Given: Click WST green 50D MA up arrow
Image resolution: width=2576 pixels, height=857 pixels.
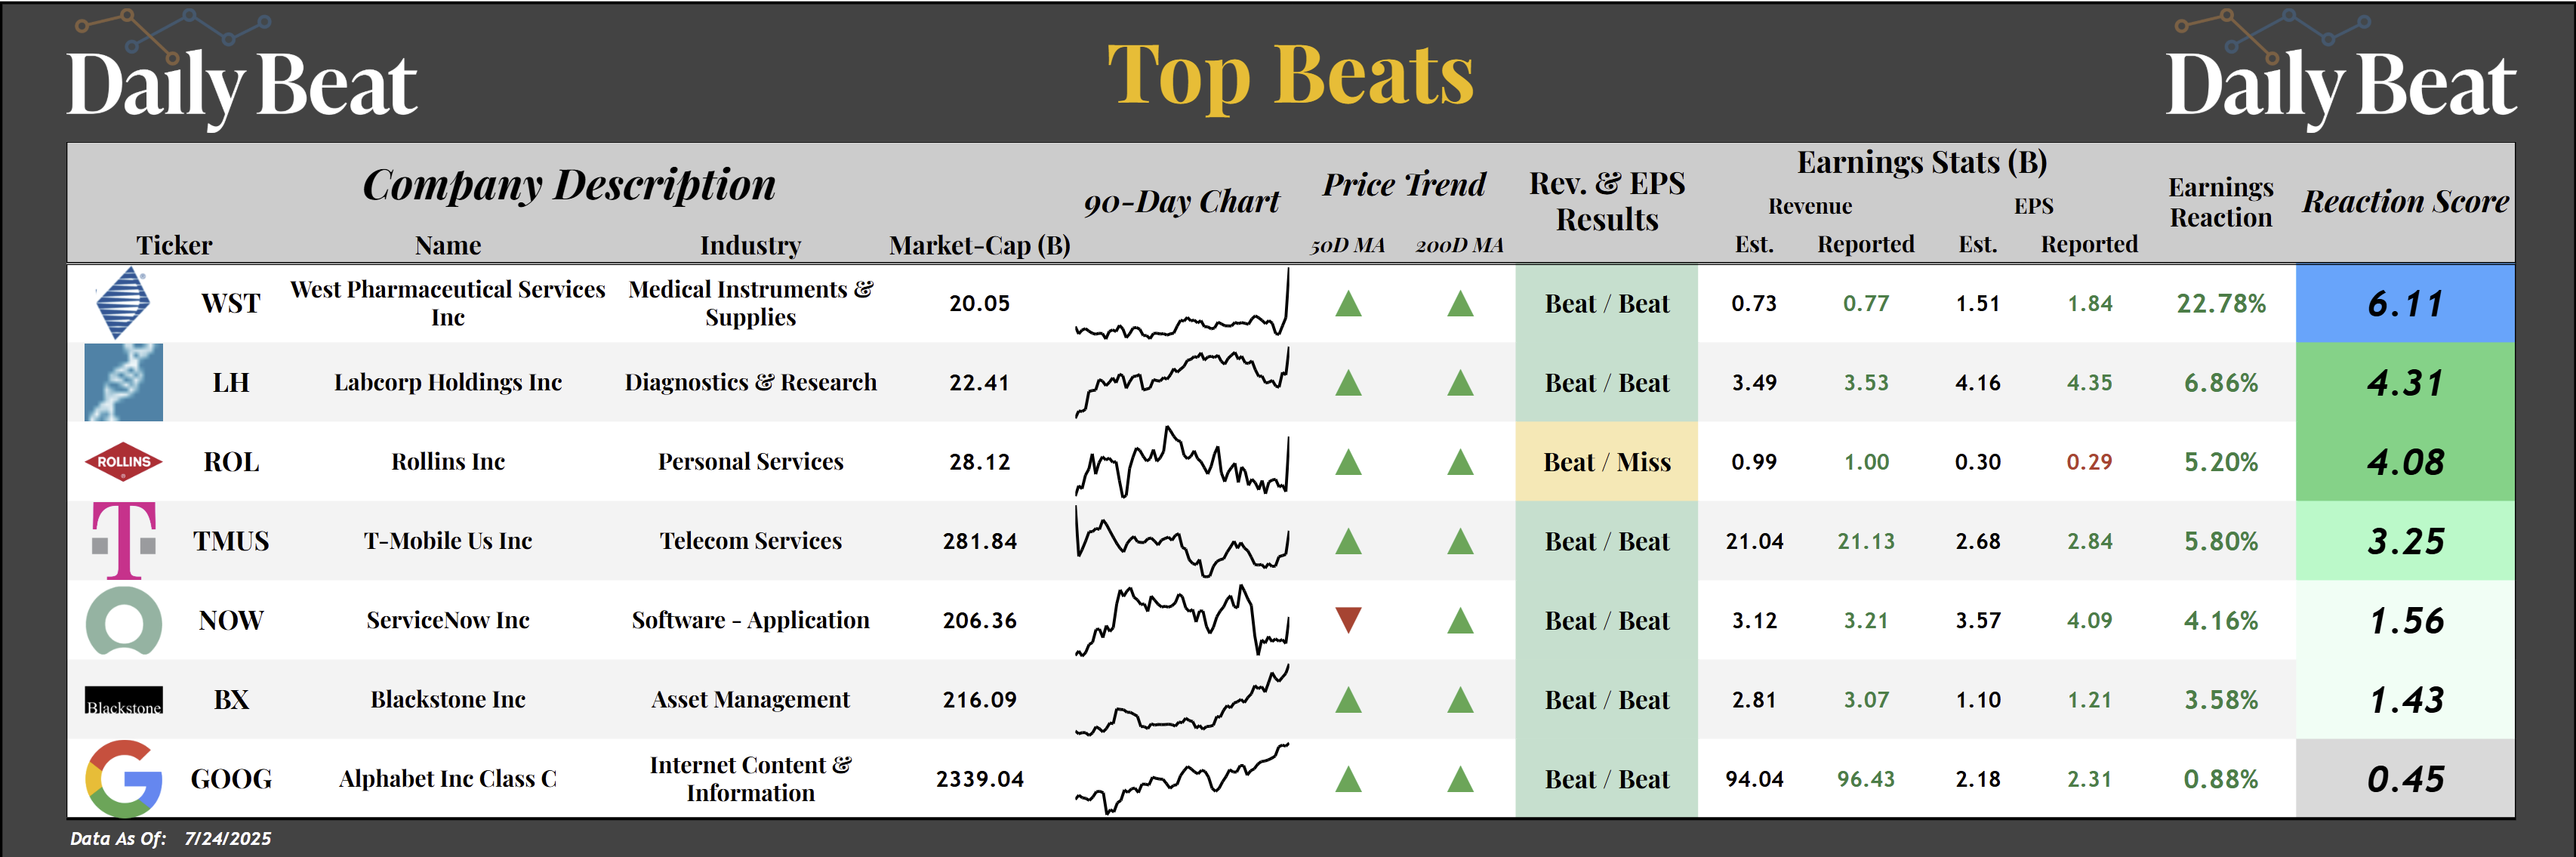Looking at the screenshot, I should pyautogui.click(x=1348, y=303).
